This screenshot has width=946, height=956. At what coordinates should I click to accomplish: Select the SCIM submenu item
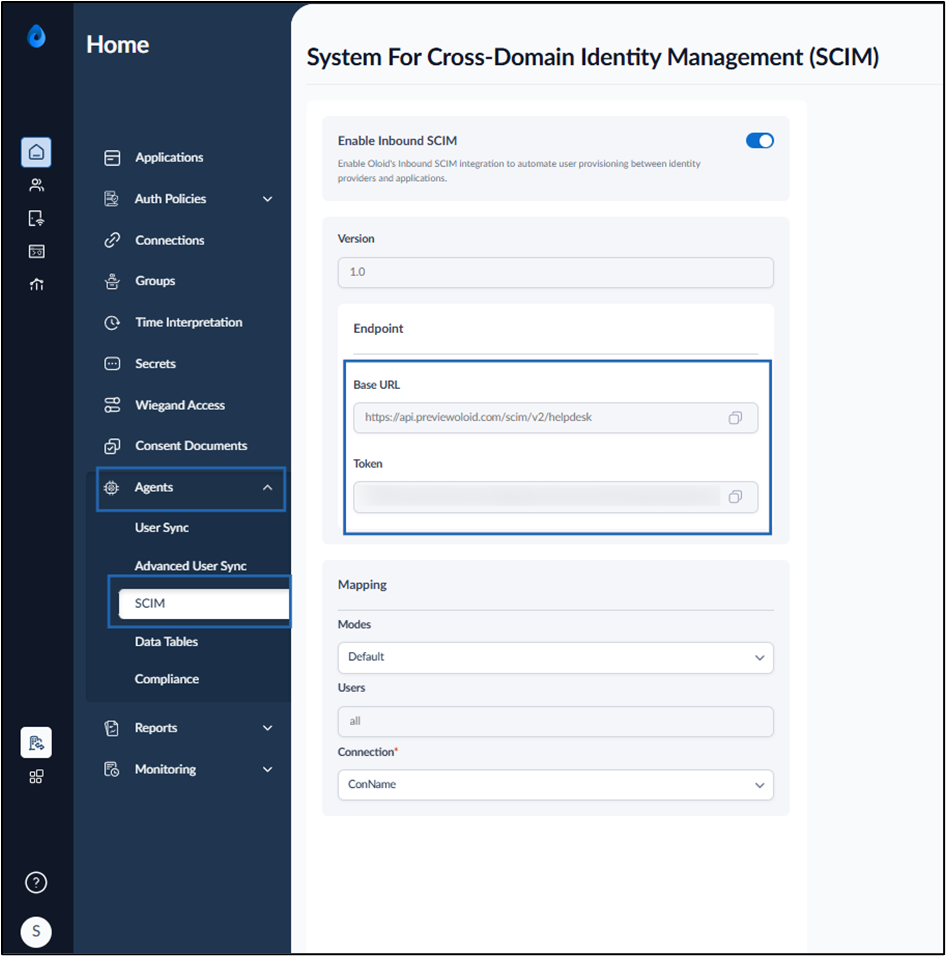(204, 604)
